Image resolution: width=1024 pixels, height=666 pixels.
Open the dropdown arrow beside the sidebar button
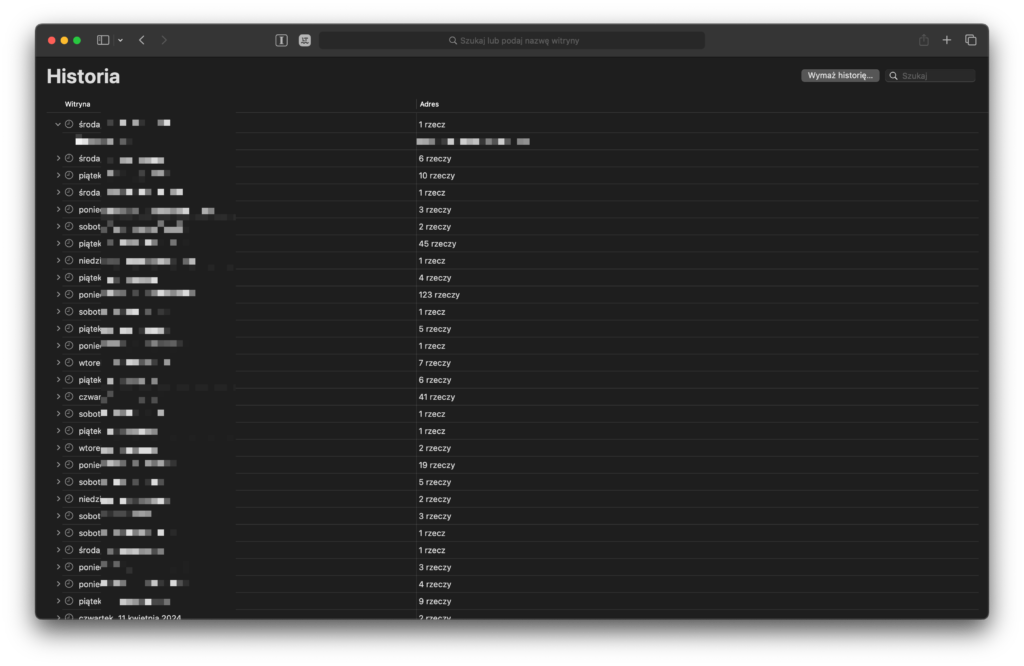click(120, 40)
